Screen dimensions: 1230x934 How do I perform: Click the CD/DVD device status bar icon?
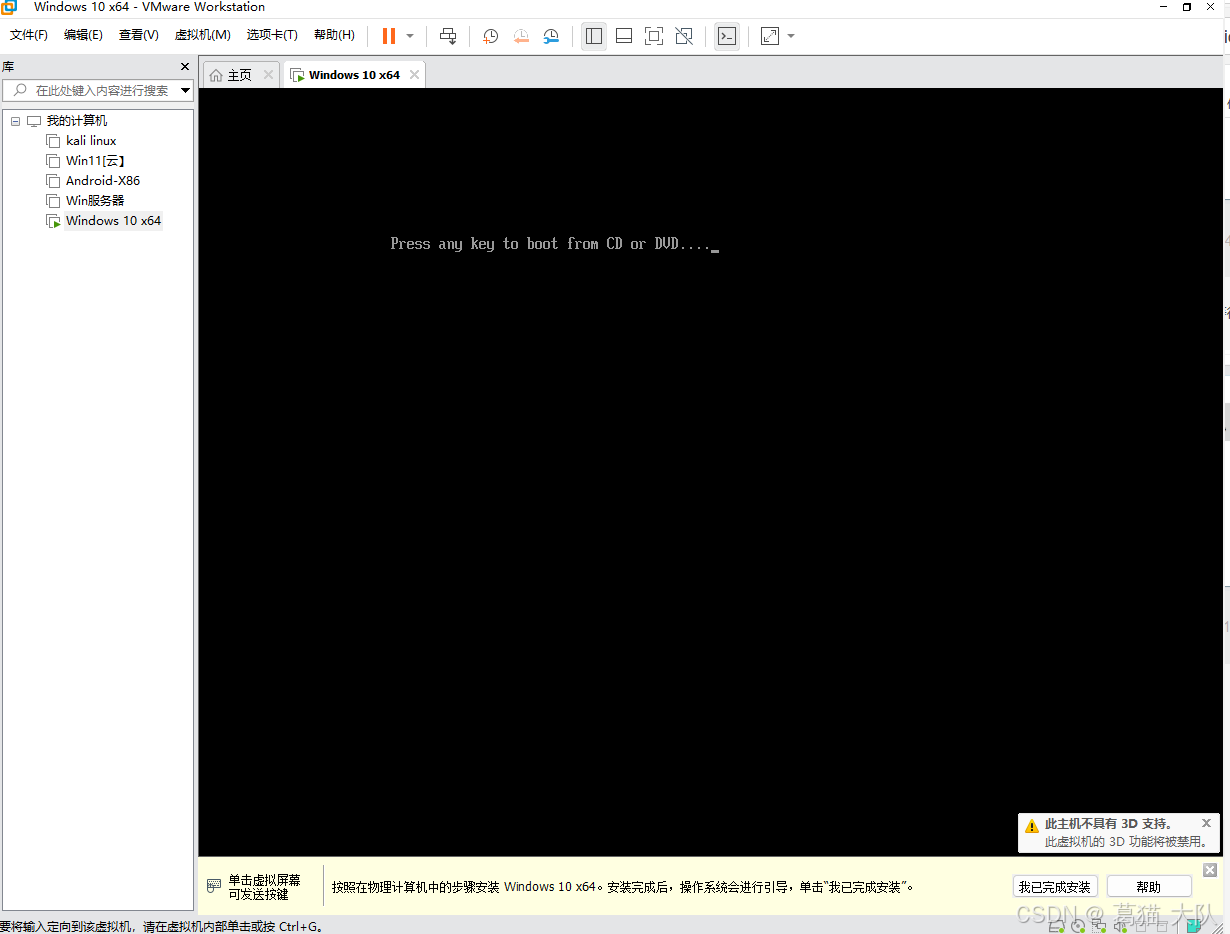coord(1078,927)
